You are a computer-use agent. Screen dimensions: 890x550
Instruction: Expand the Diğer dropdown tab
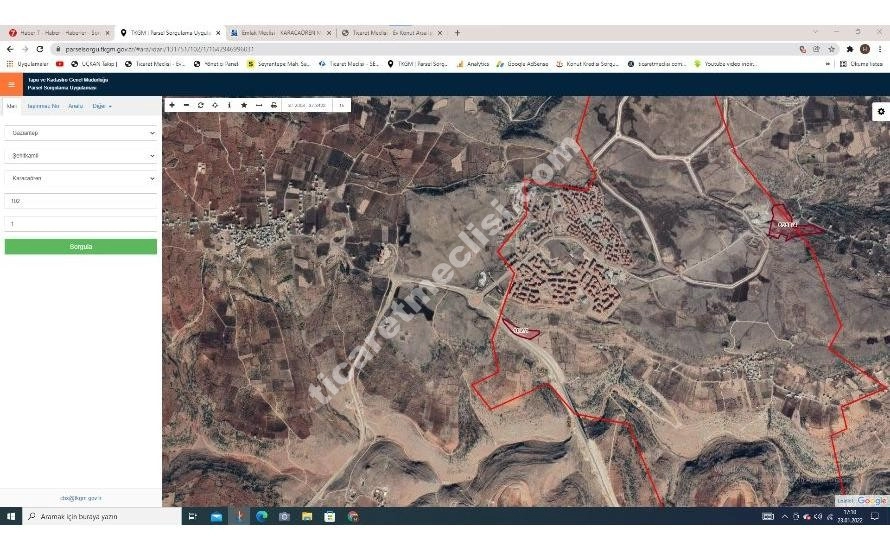pos(102,106)
